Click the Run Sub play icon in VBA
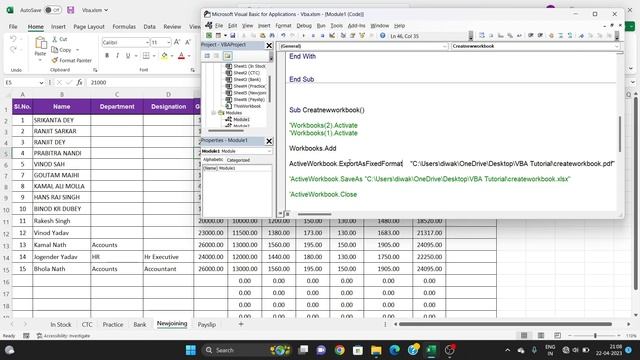The height and width of the screenshot is (360, 640). [x=303, y=36]
